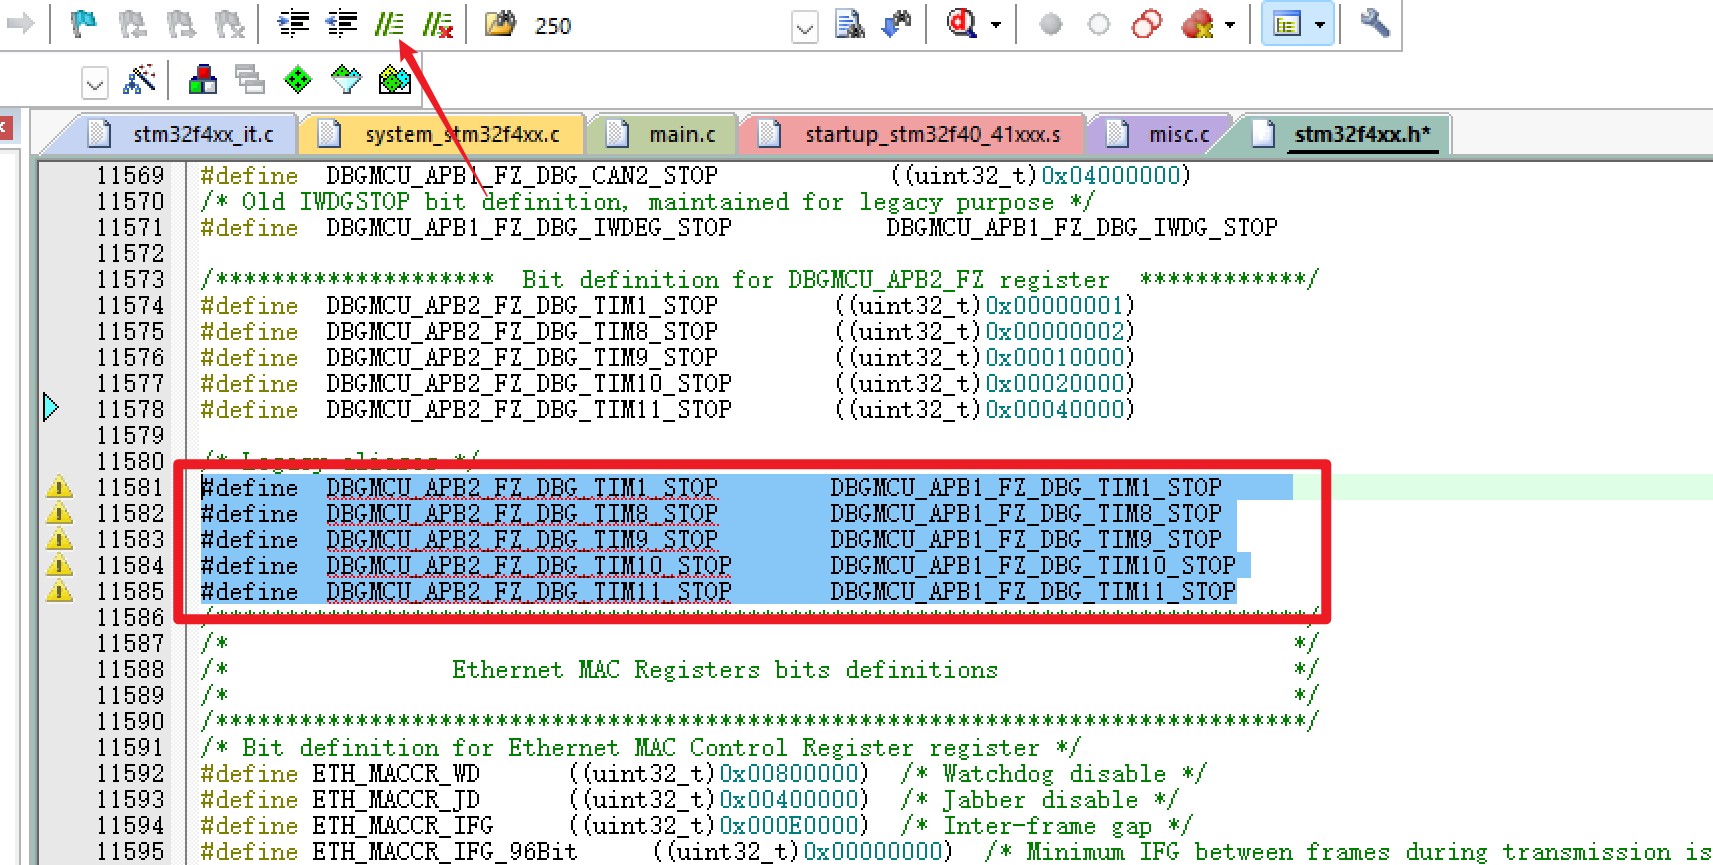This screenshot has height=865, width=1713.
Task: Switch to the stm32f4xx_it.c tab
Action: tap(203, 134)
